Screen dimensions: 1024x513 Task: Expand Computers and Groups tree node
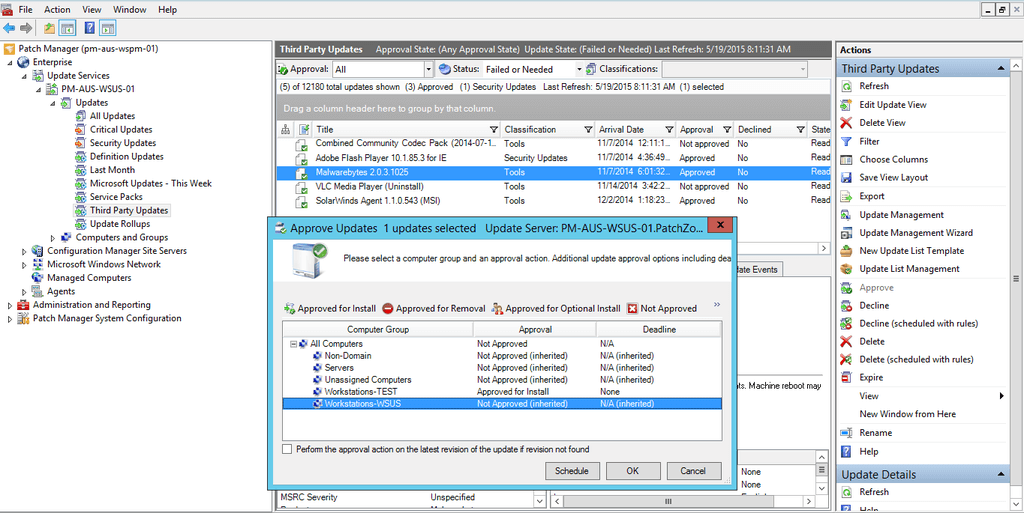(x=53, y=238)
